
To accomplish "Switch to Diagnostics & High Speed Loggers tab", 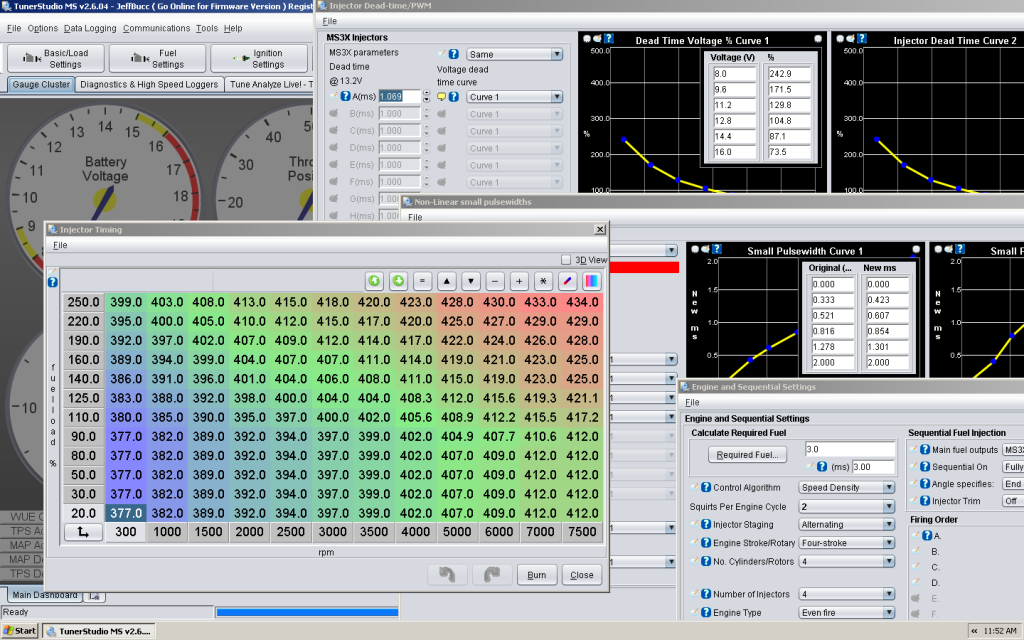I will (149, 85).
